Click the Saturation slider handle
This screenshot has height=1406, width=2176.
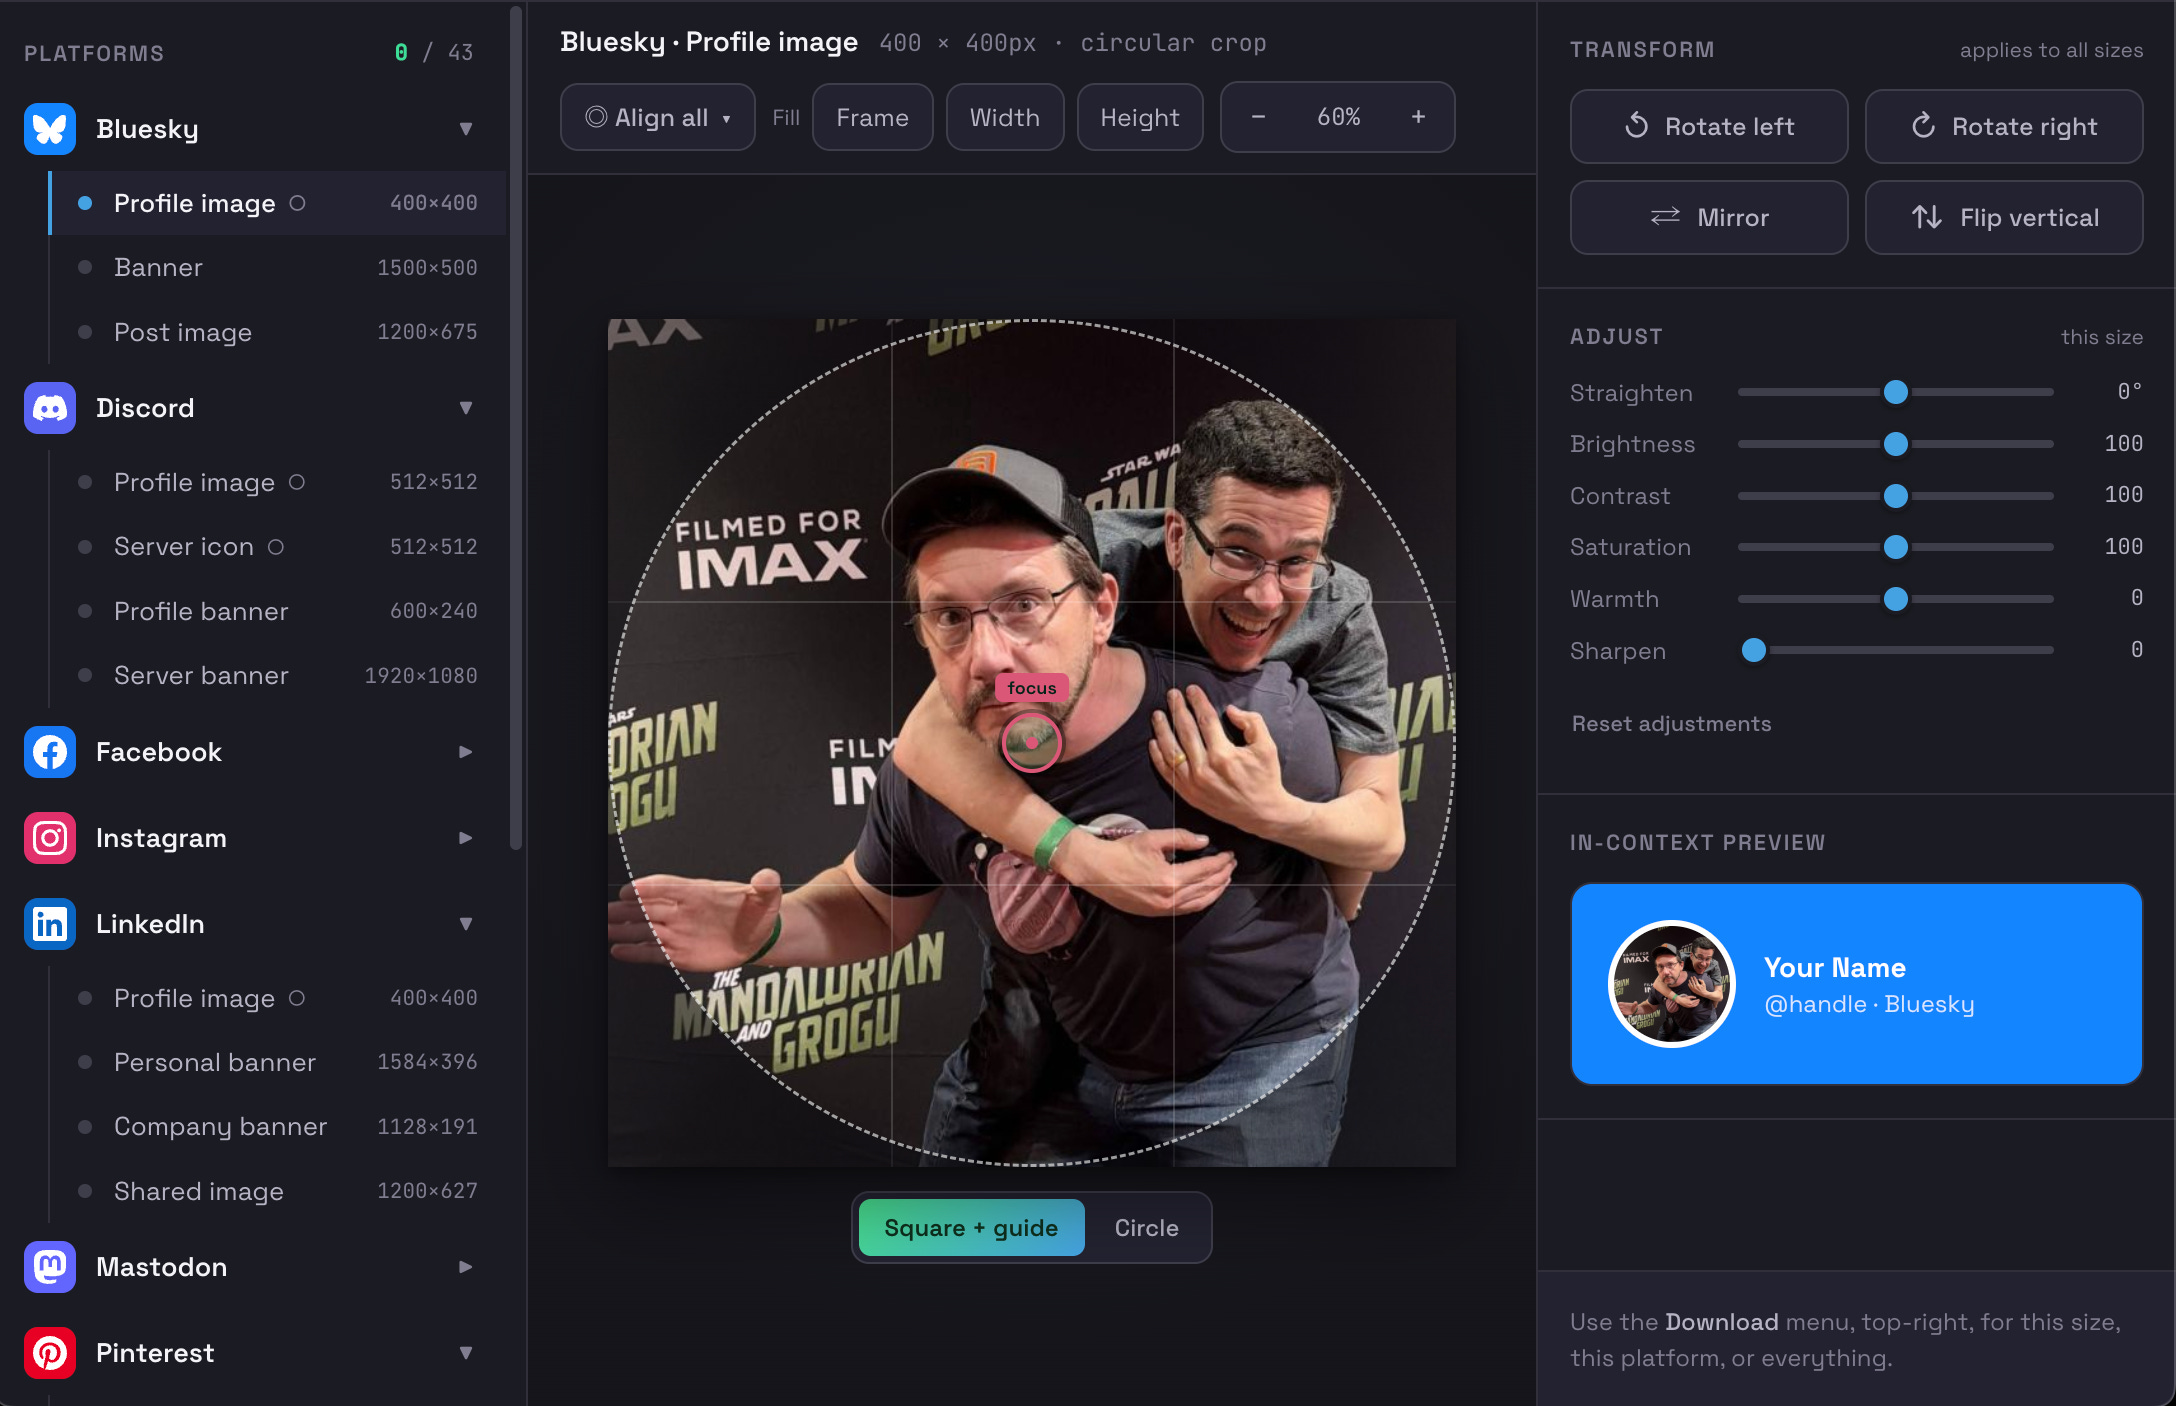(1895, 547)
